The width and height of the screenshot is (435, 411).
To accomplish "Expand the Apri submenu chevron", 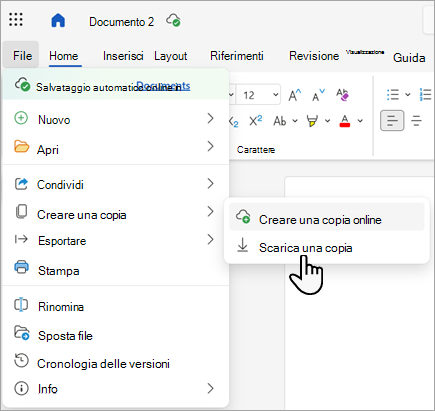I will click(x=210, y=146).
